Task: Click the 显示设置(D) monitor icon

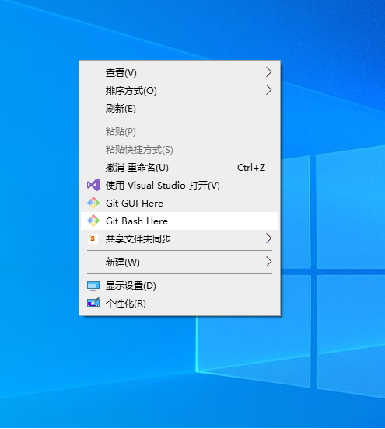Action: click(x=93, y=286)
